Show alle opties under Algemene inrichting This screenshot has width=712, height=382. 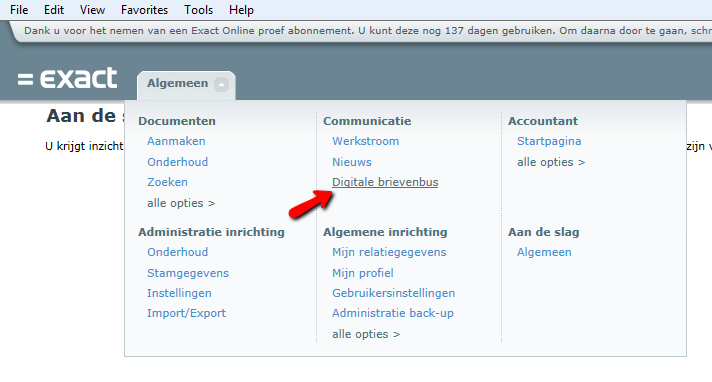(366, 334)
